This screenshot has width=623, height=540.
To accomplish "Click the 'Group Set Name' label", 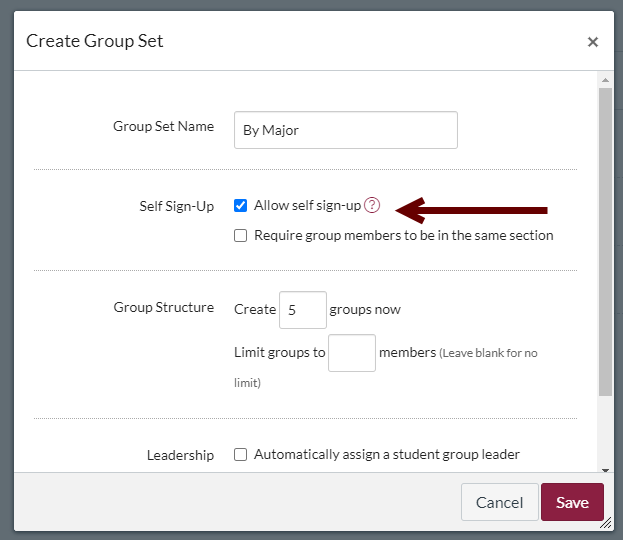I will click(x=163, y=126).
